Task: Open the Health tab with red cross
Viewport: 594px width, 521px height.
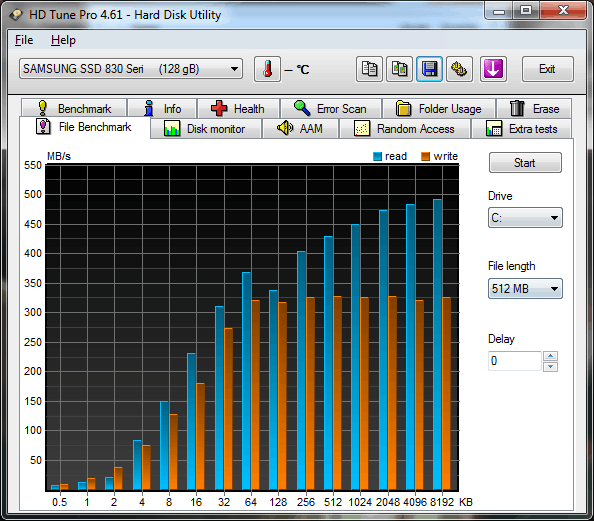Action: click(239, 109)
